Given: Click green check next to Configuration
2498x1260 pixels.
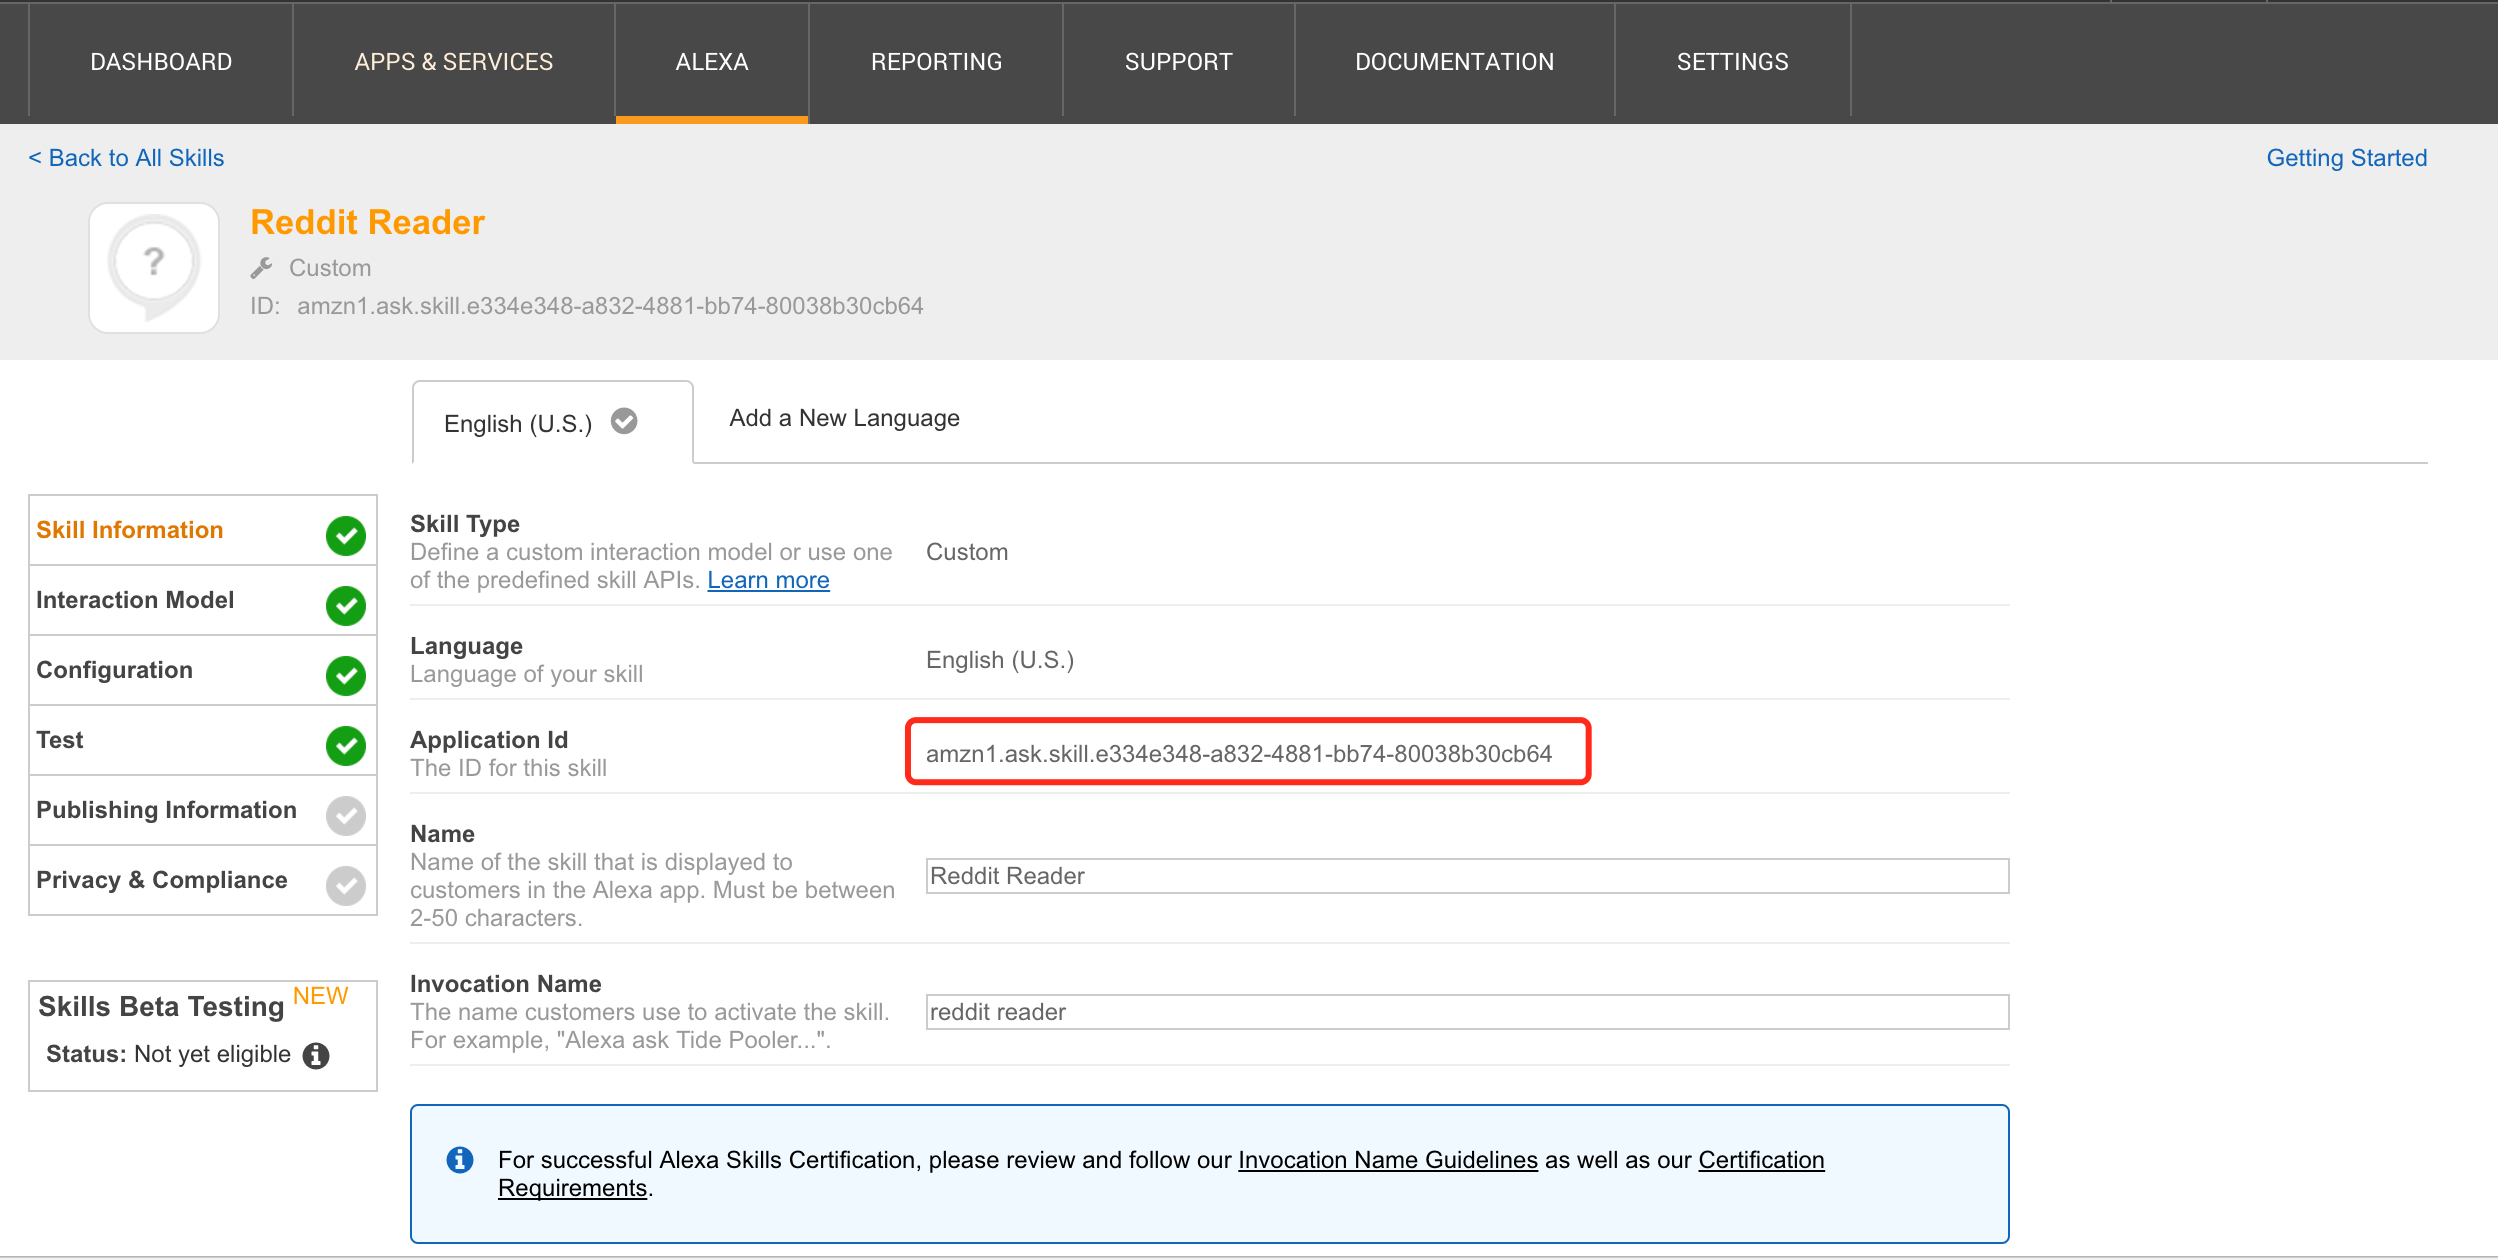Looking at the screenshot, I should pyautogui.click(x=346, y=675).
